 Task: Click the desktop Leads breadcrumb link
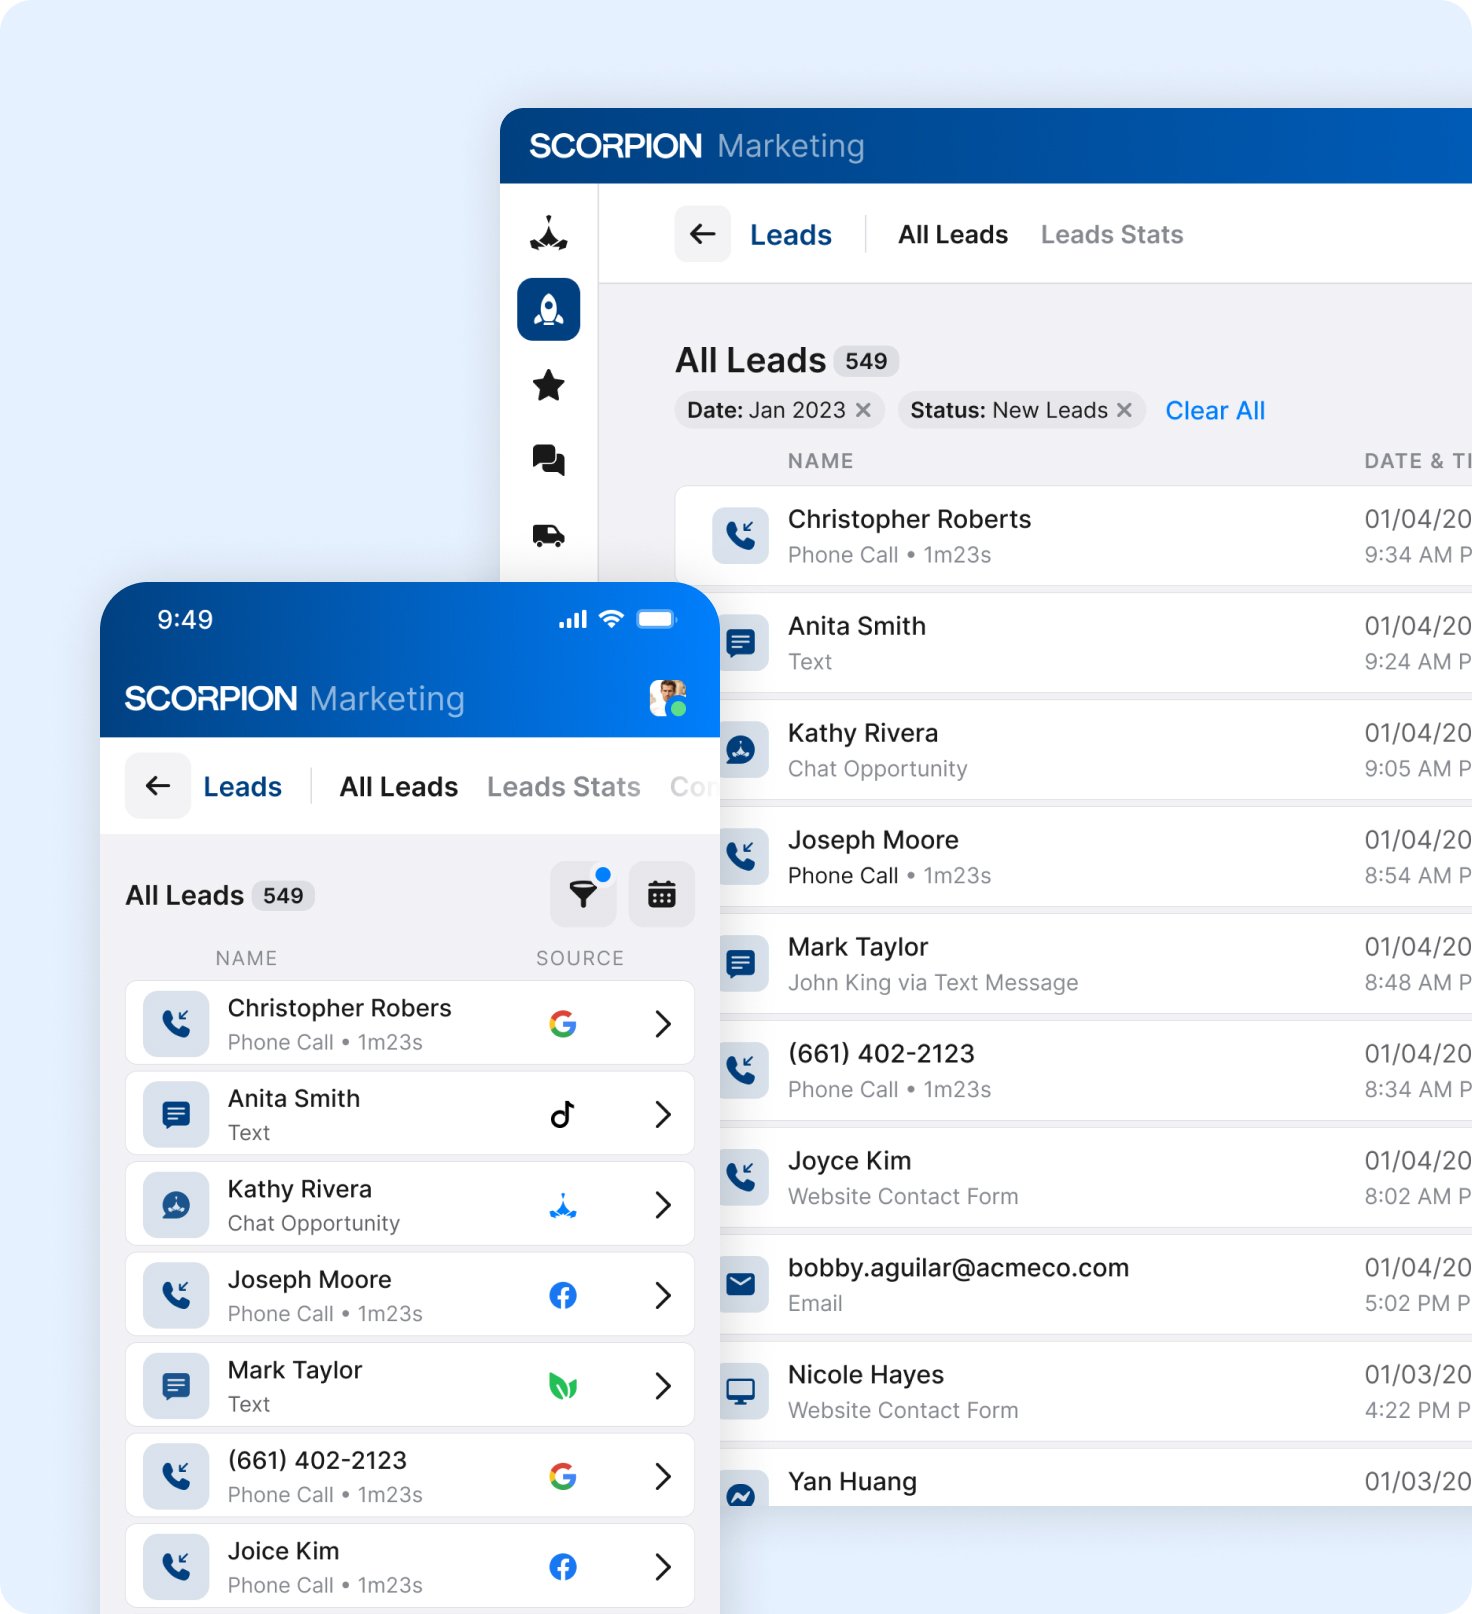(x=791, y=235)
